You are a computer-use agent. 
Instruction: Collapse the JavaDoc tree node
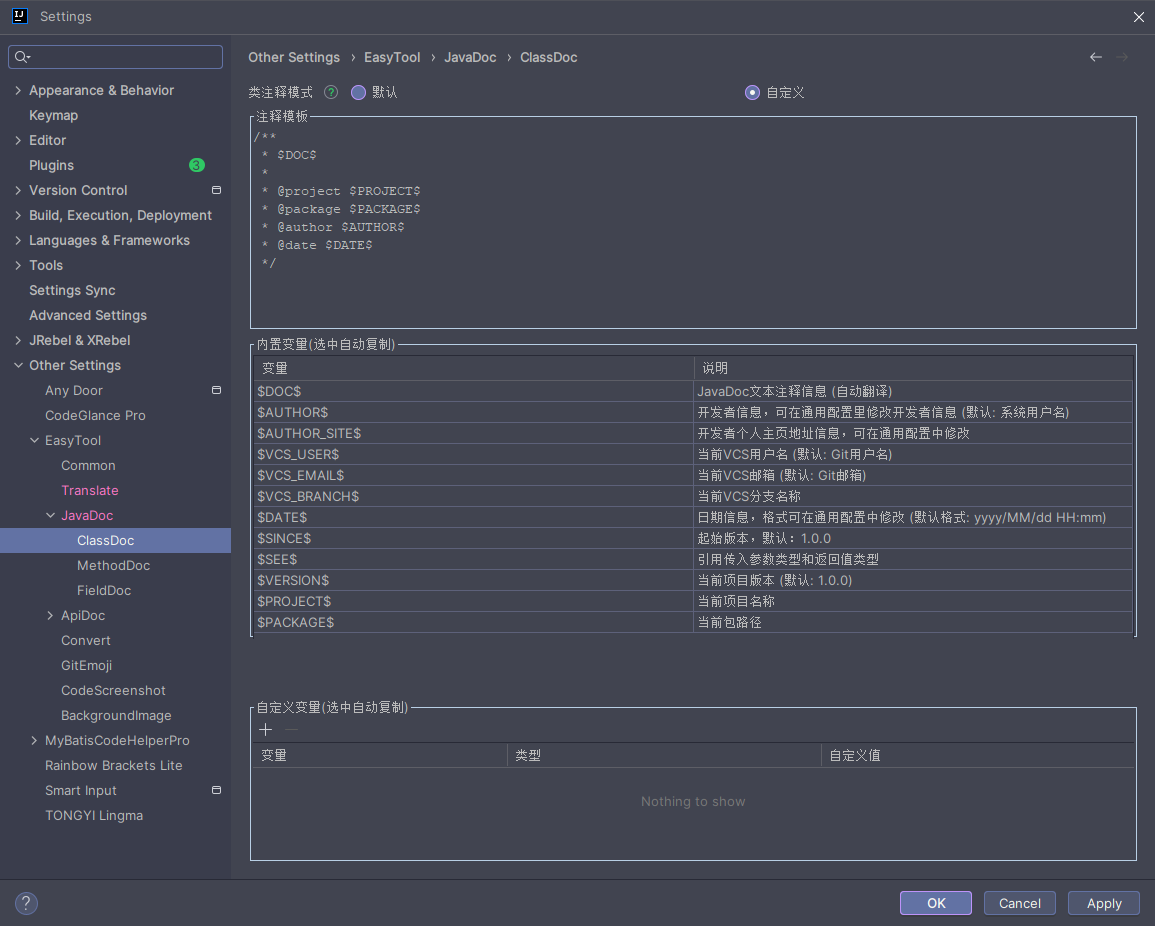[50, 515]
